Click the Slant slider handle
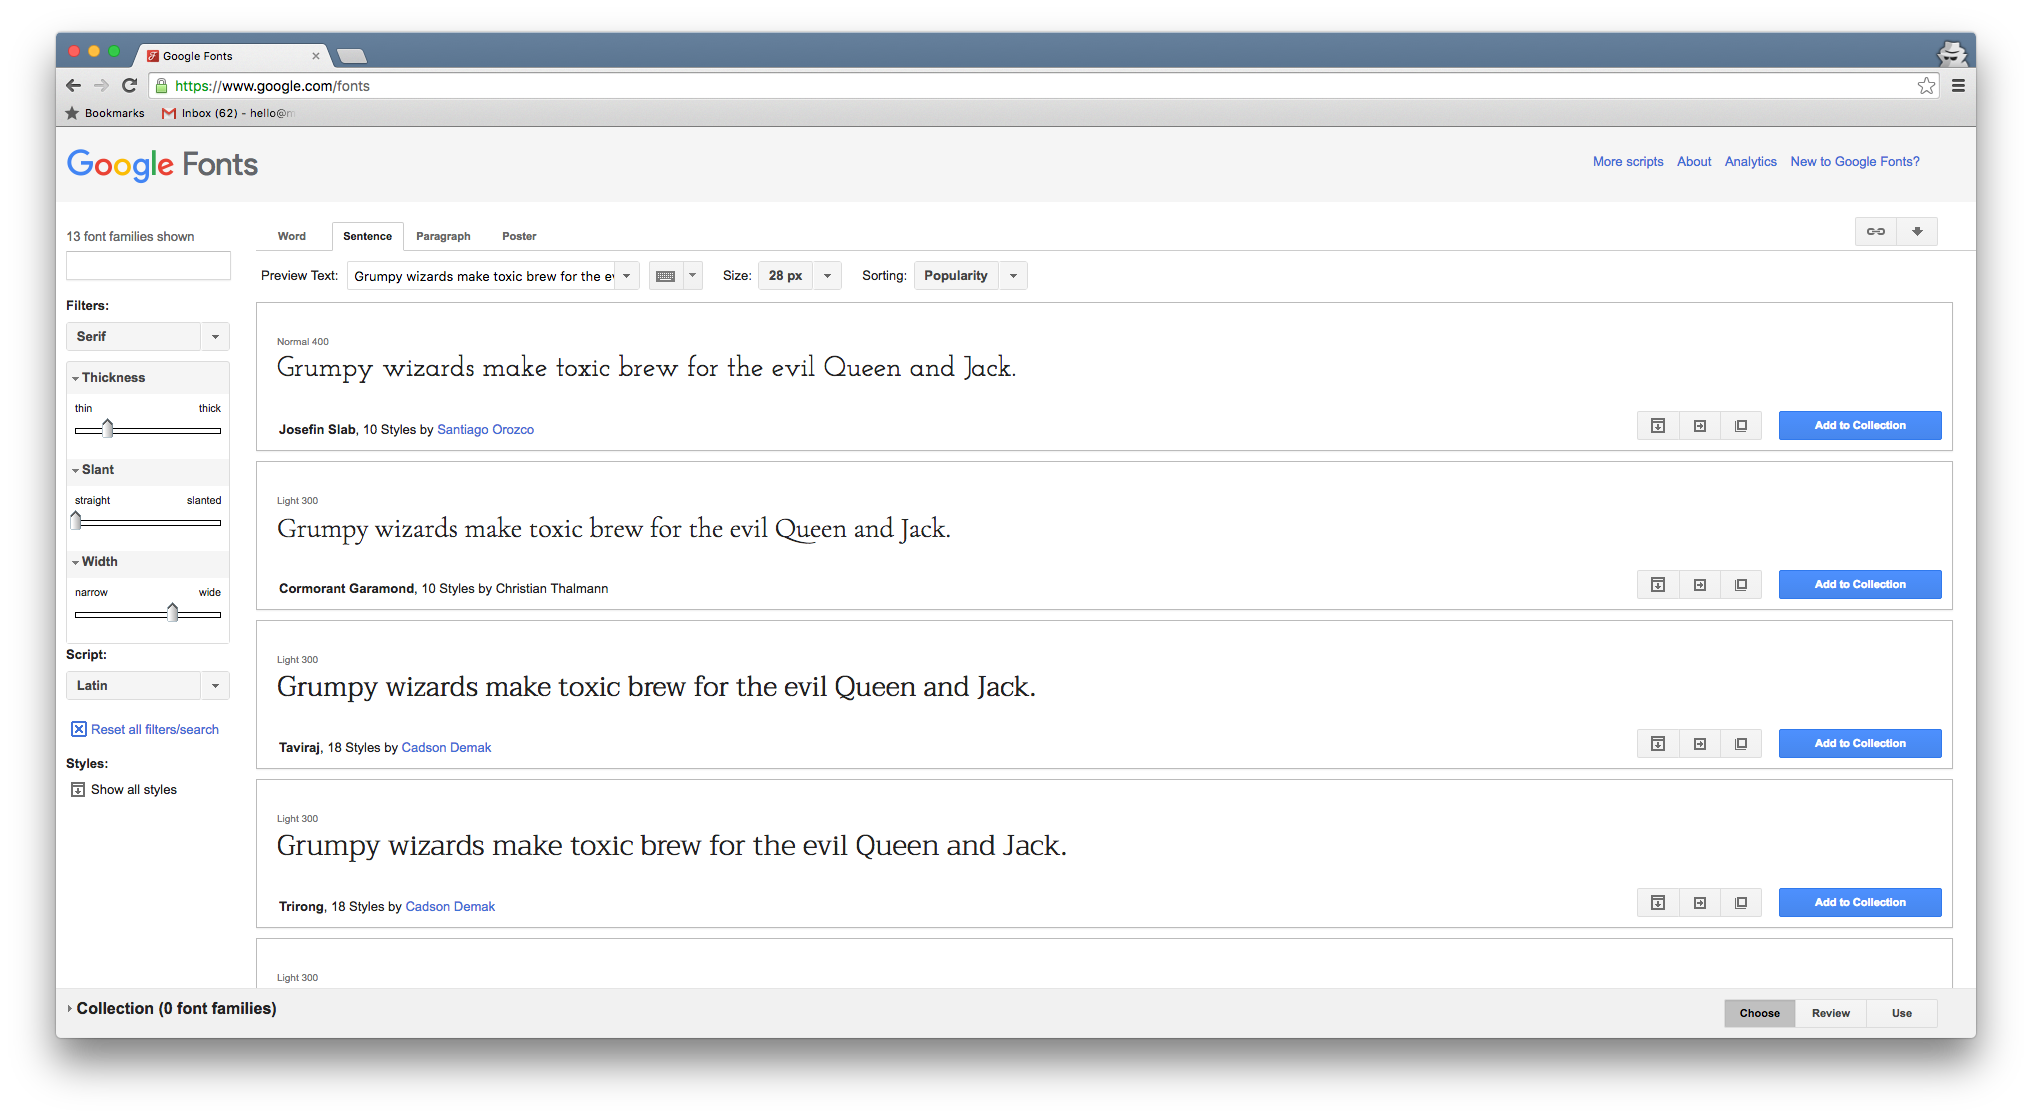2032x1118 pixels. [x=76, y=521]
